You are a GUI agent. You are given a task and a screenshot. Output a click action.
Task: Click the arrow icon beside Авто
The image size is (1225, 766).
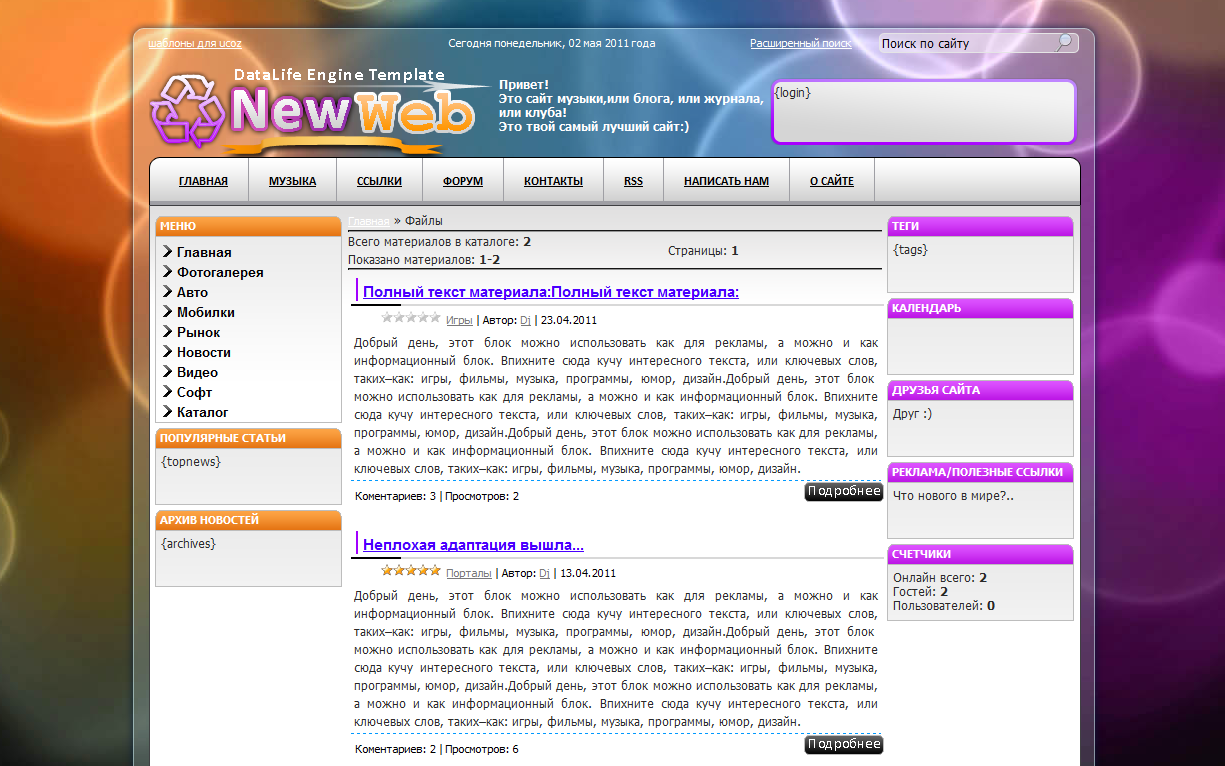click(167, 292)
